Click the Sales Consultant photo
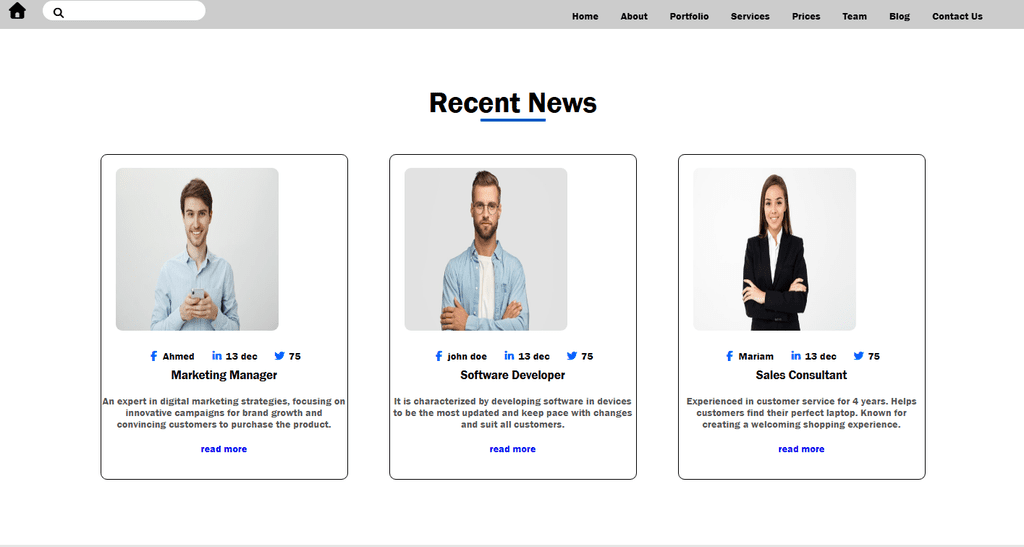1024x547 pixels. click(775, 249)
